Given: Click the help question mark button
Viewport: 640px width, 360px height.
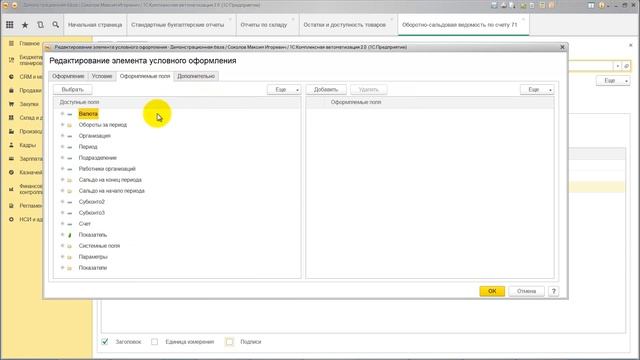Looking at the screenshot, I should pos(553,291).
